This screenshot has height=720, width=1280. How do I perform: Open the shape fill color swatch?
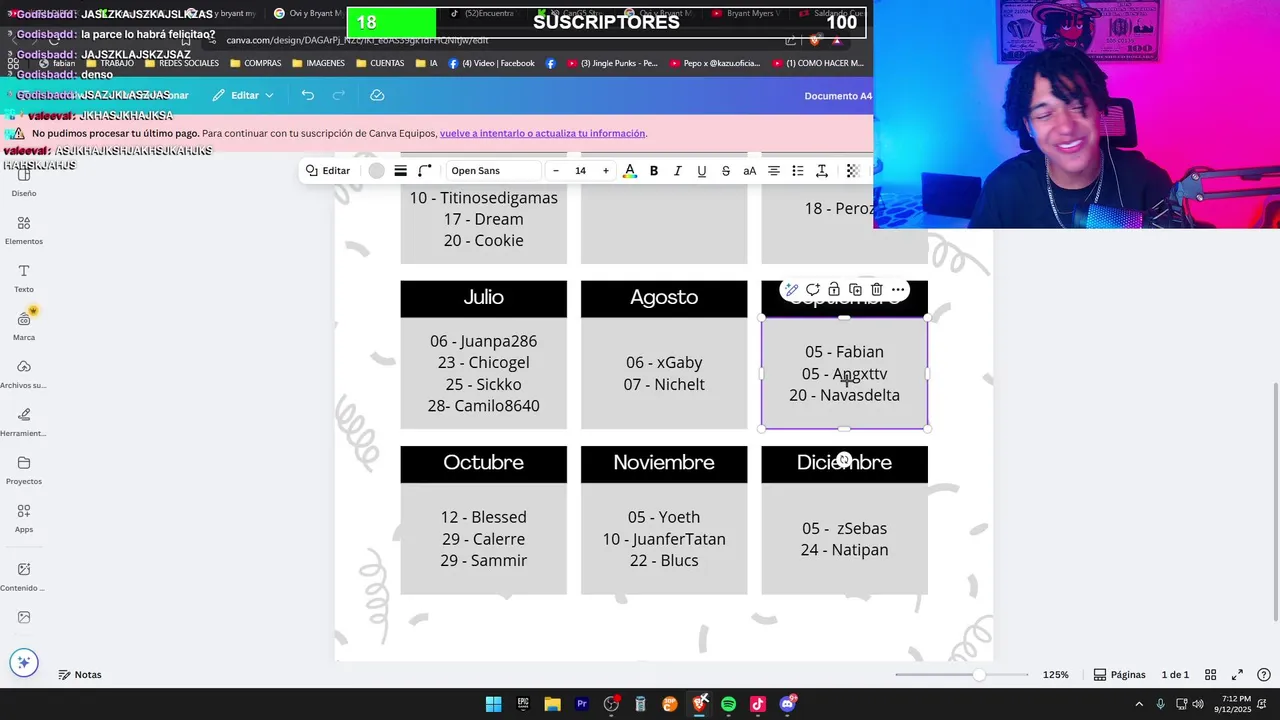pyautogui.click(x=376, y=171)
